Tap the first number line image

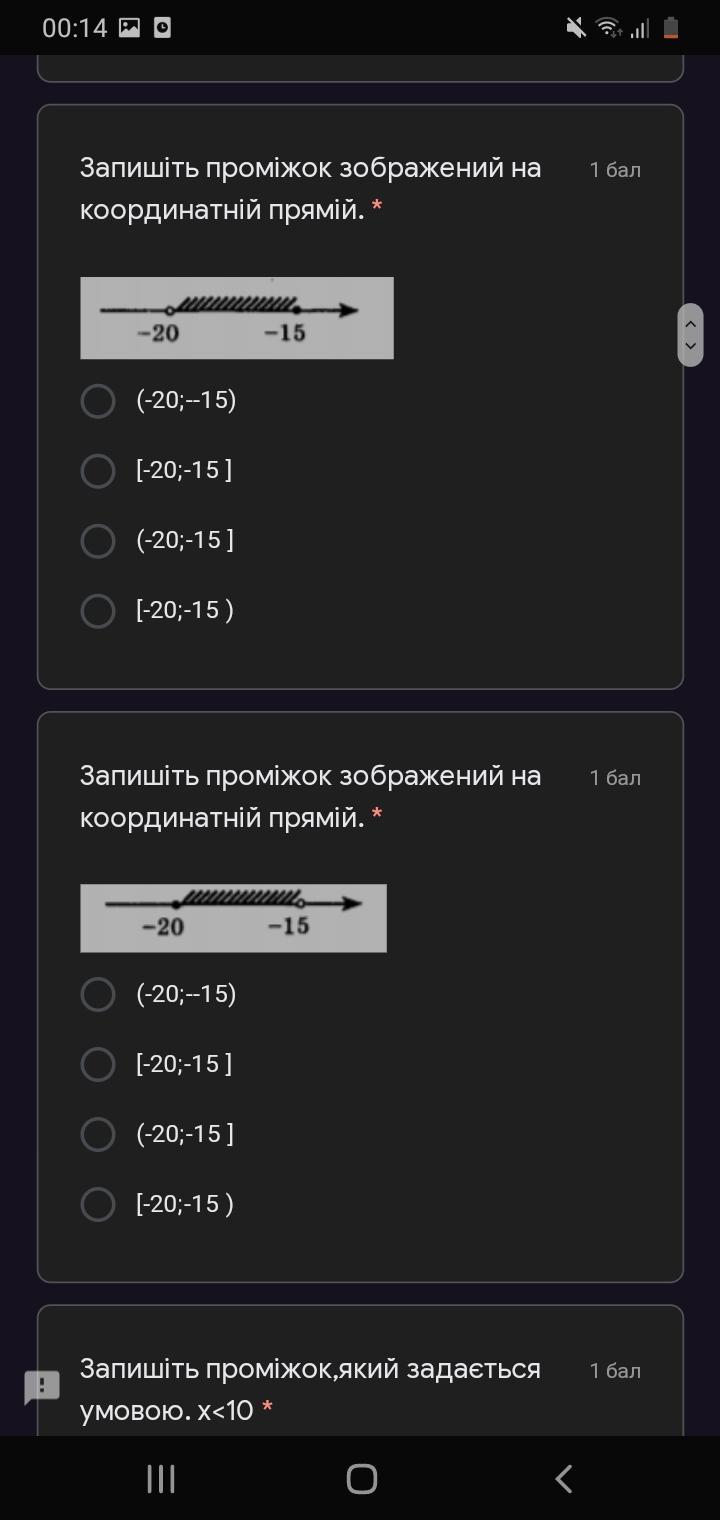coord(237,318)
